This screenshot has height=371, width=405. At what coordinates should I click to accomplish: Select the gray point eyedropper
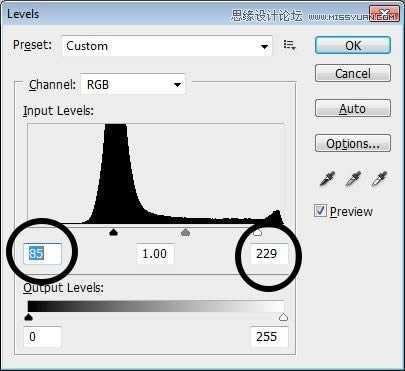pos(353,178)
